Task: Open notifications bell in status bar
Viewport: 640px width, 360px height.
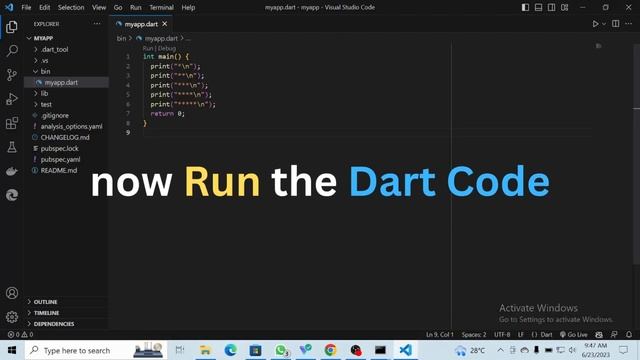Action: (629, 334)
